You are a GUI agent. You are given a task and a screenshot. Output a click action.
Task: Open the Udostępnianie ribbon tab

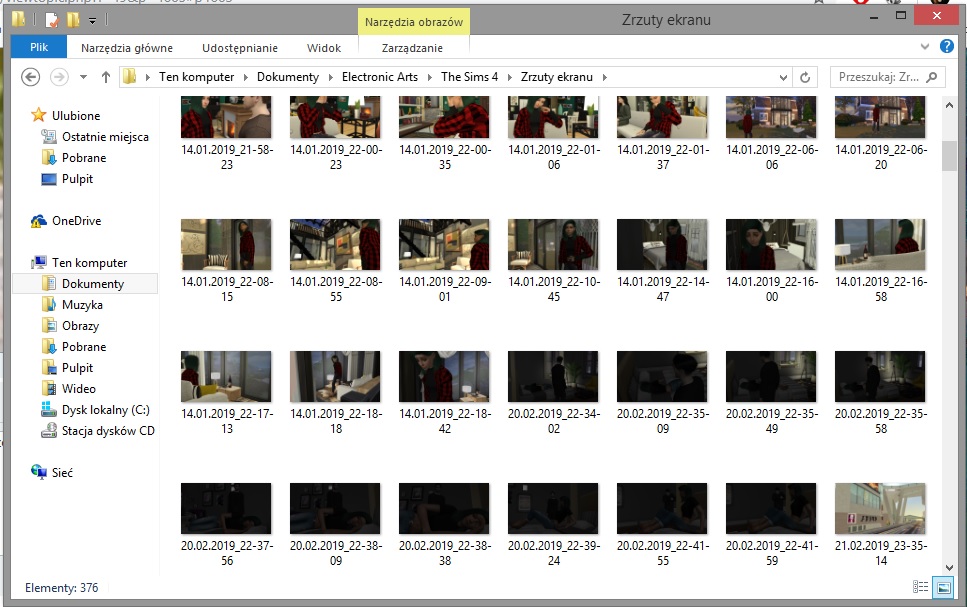click(240, 47)
